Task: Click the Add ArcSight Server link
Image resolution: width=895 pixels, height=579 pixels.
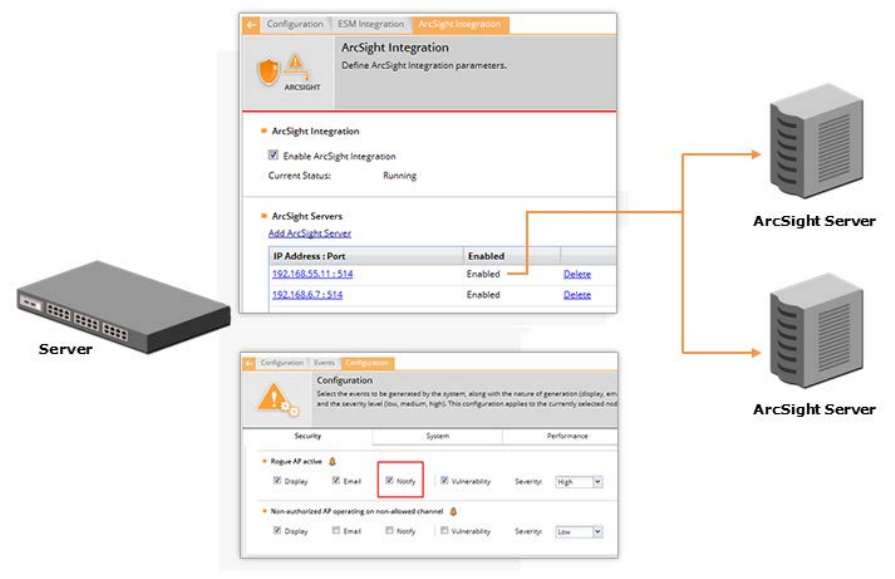Action: pos(309,233)
